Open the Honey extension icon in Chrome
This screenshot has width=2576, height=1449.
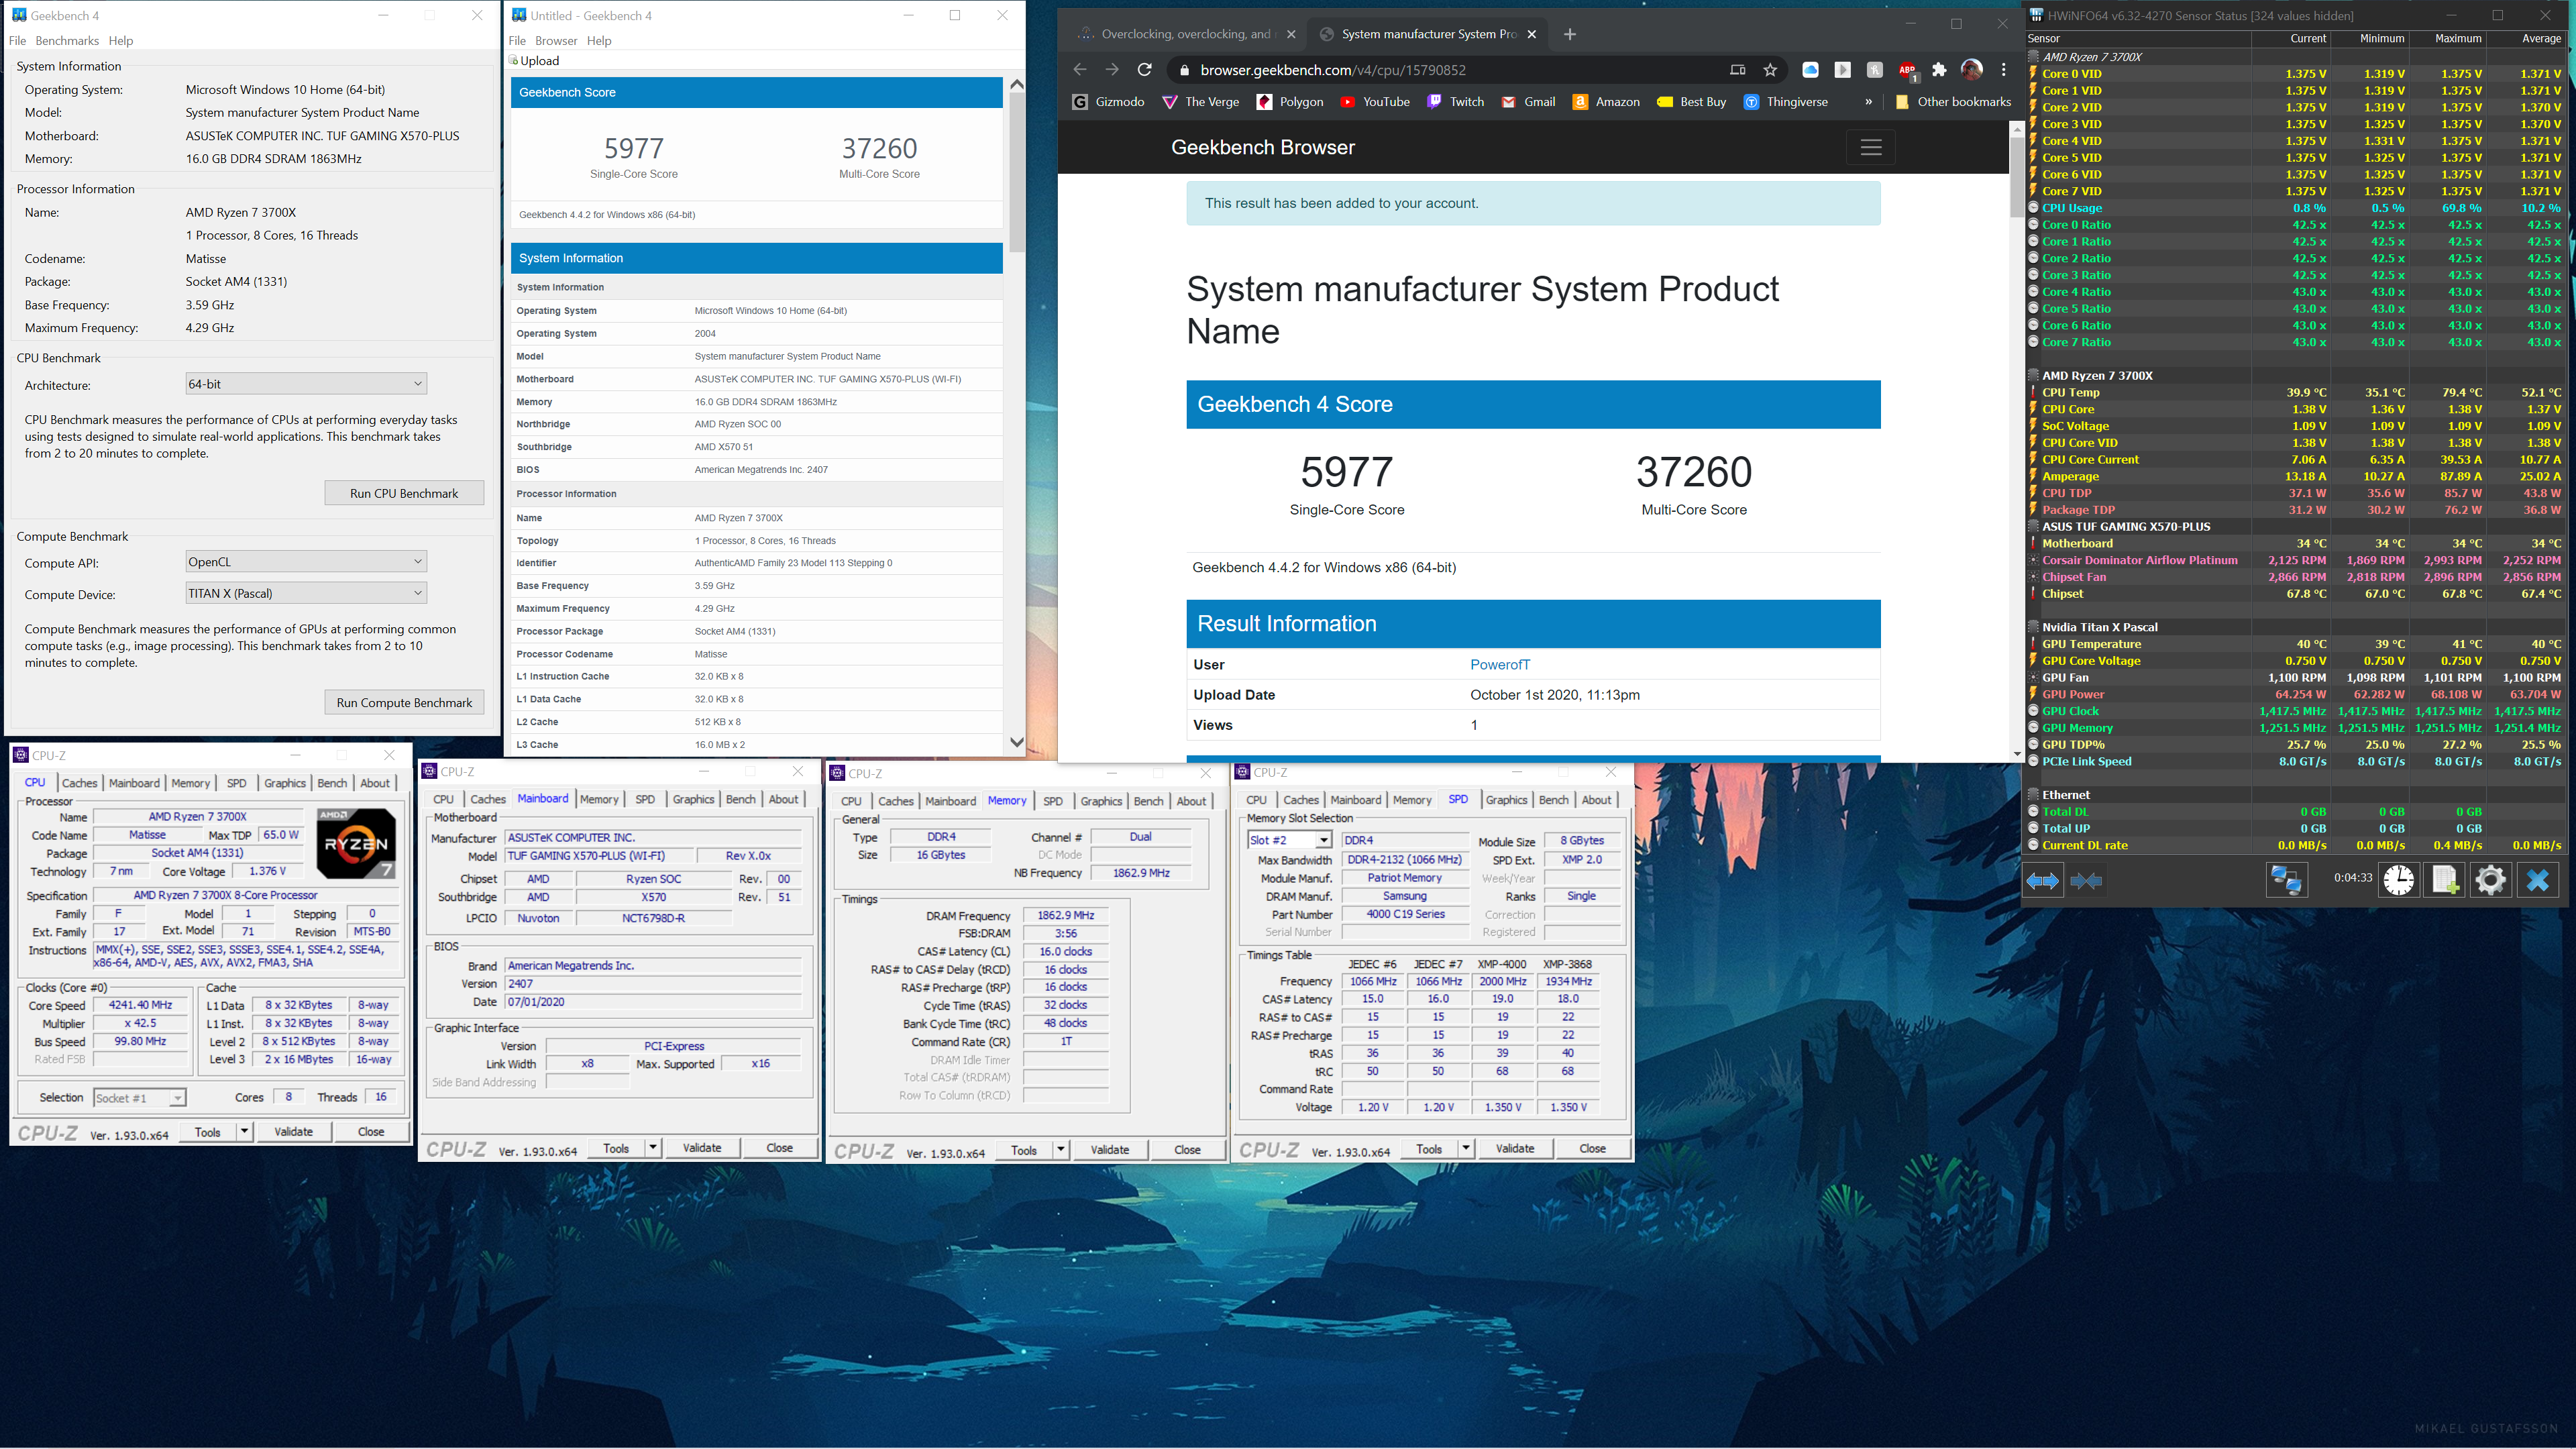click(x=1875, y=70)
